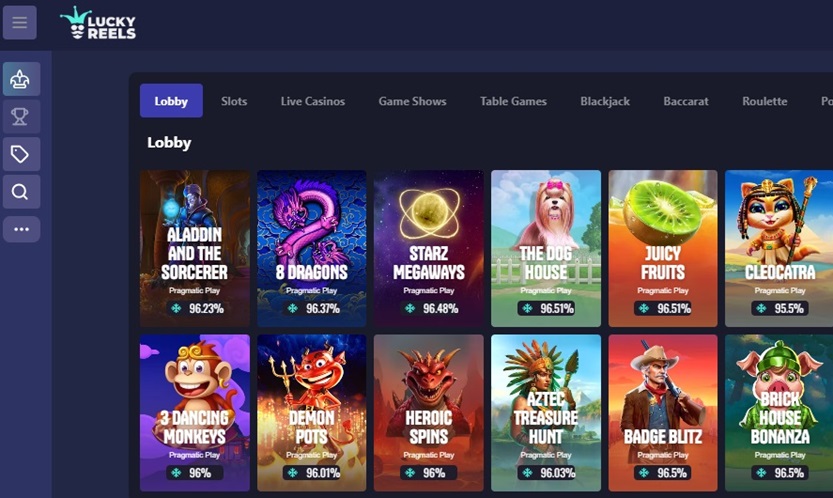Open Aladdin and the Sorcerer game
This screenshot has width=833, height=498.
click(194, 248)
